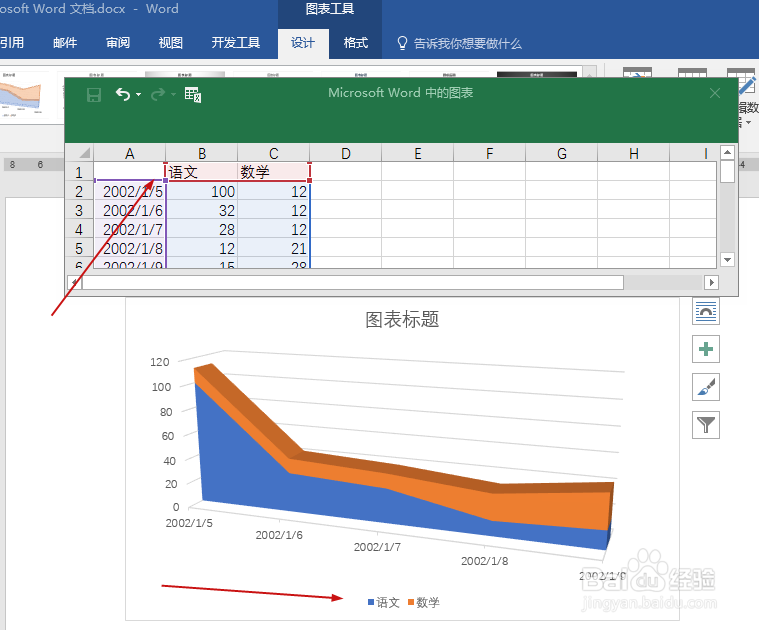Click the lightbulb Tell Me icon
This screenshot has height=630, width=759.
pos(402,43)
